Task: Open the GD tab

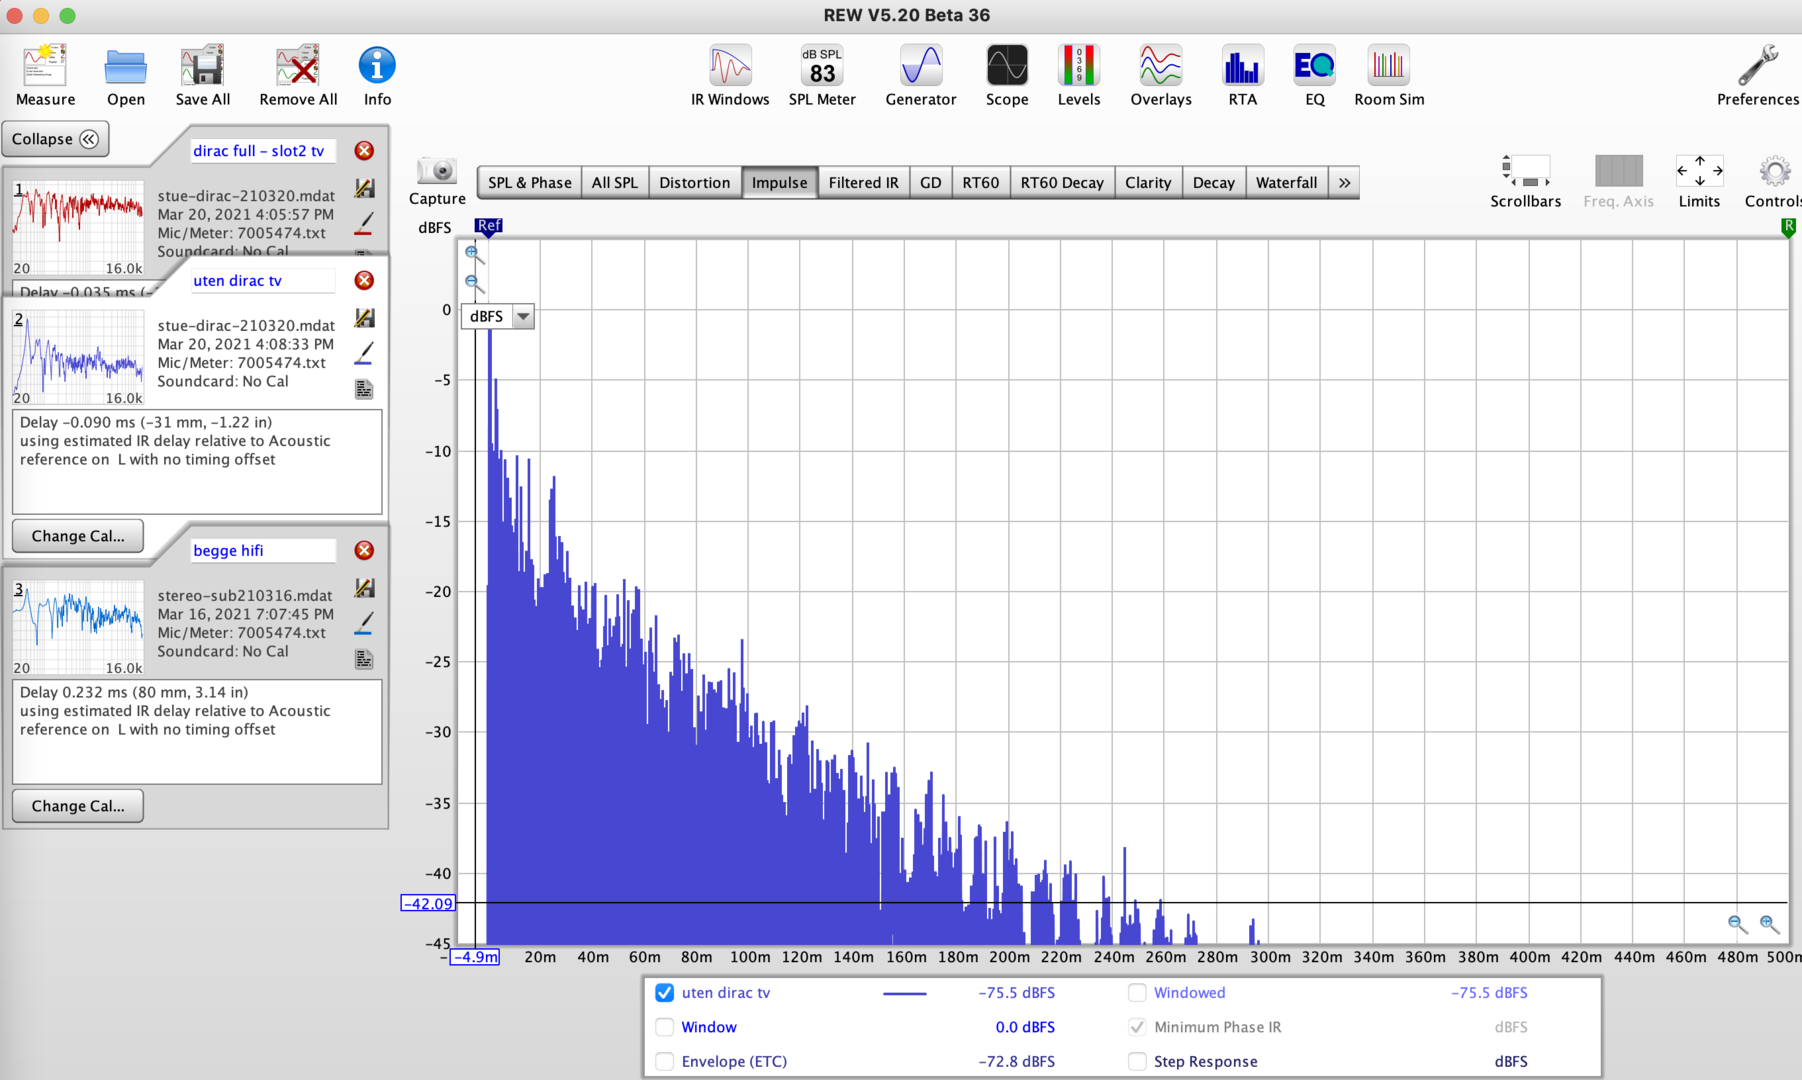Action: (x=930, y=182)
